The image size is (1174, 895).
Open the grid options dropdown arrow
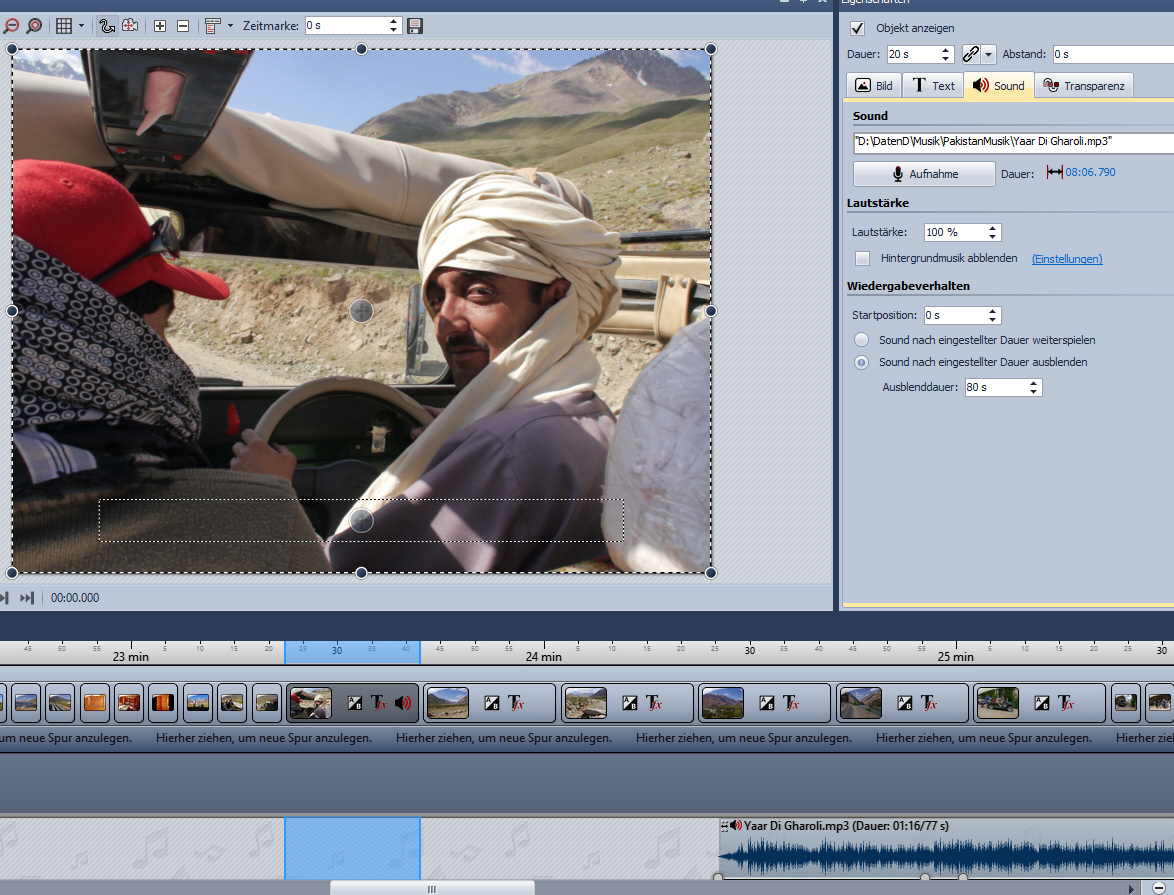pyautogui.click(x=81, y=26)
